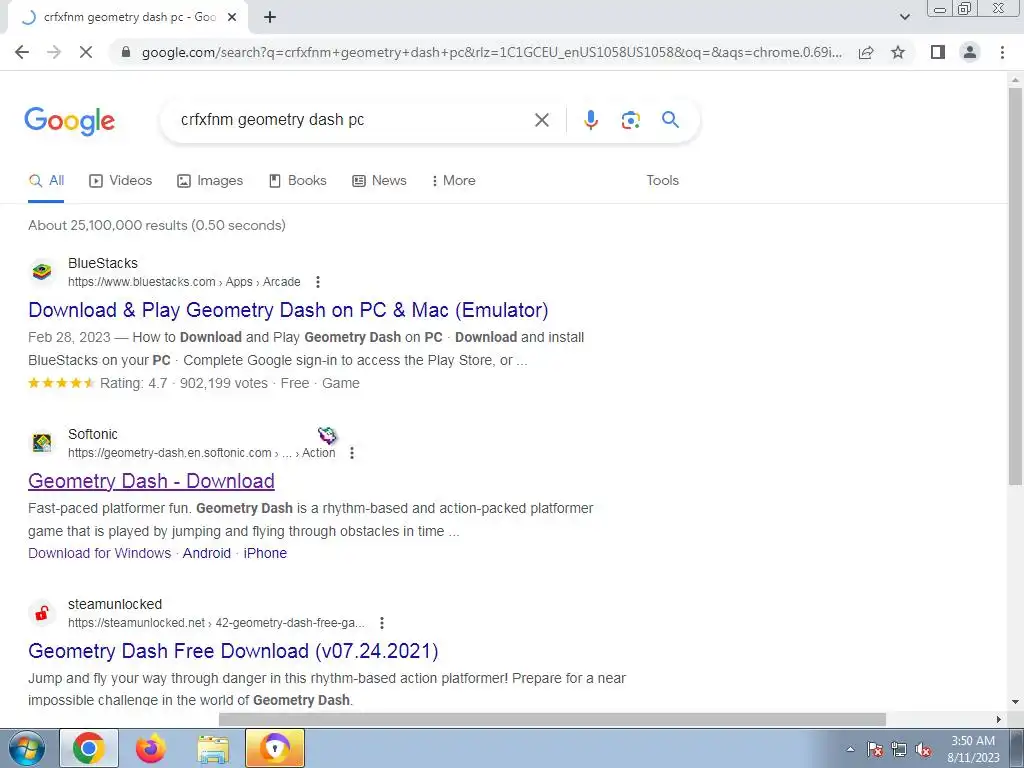Screen dimensions: 1024x768
Task: Click the padlock site info icon
Action: [126, 52]
